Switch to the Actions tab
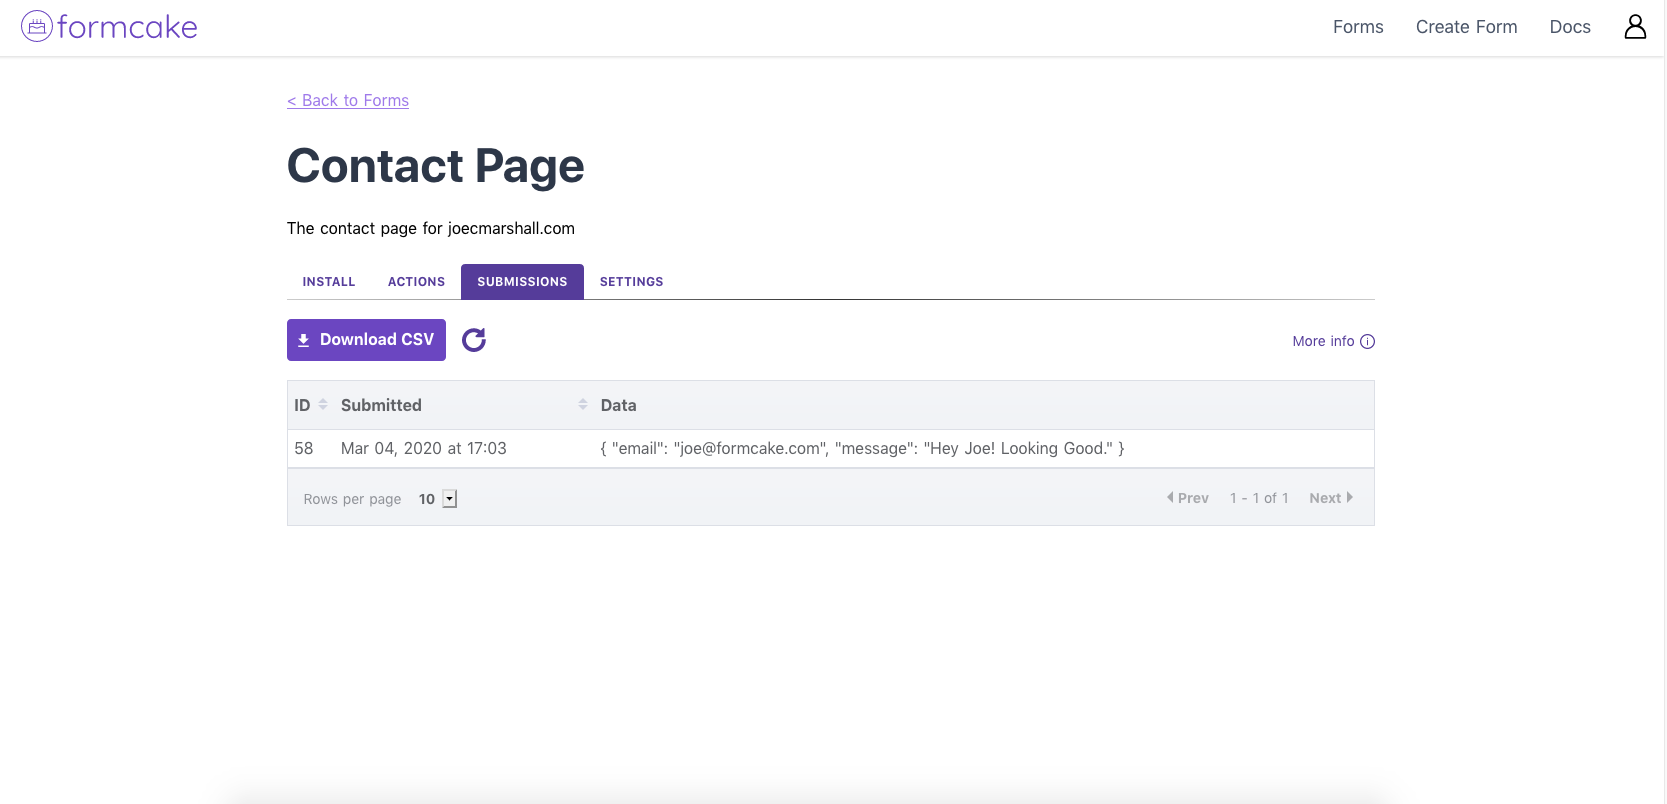1667x804 pixels. click(416, 282)
